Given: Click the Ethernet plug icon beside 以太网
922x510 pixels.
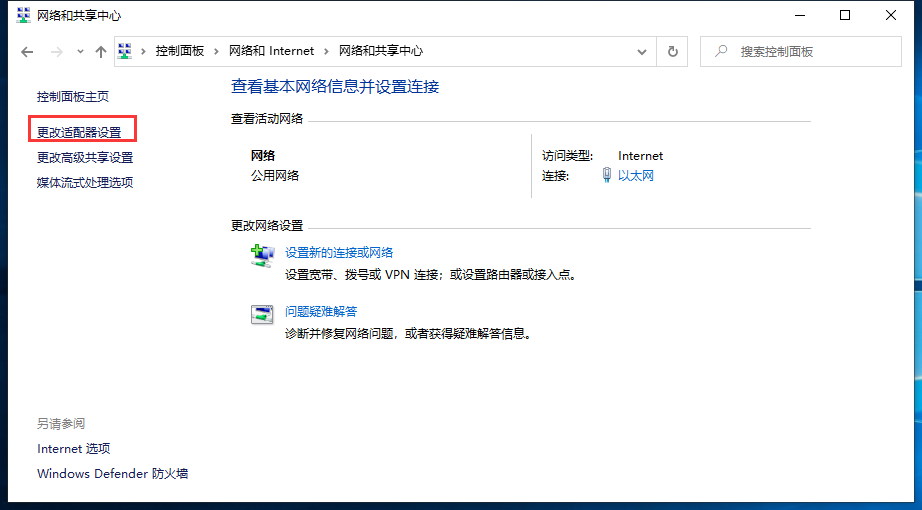Looking at the screenshot, I should tap(606, 176).
